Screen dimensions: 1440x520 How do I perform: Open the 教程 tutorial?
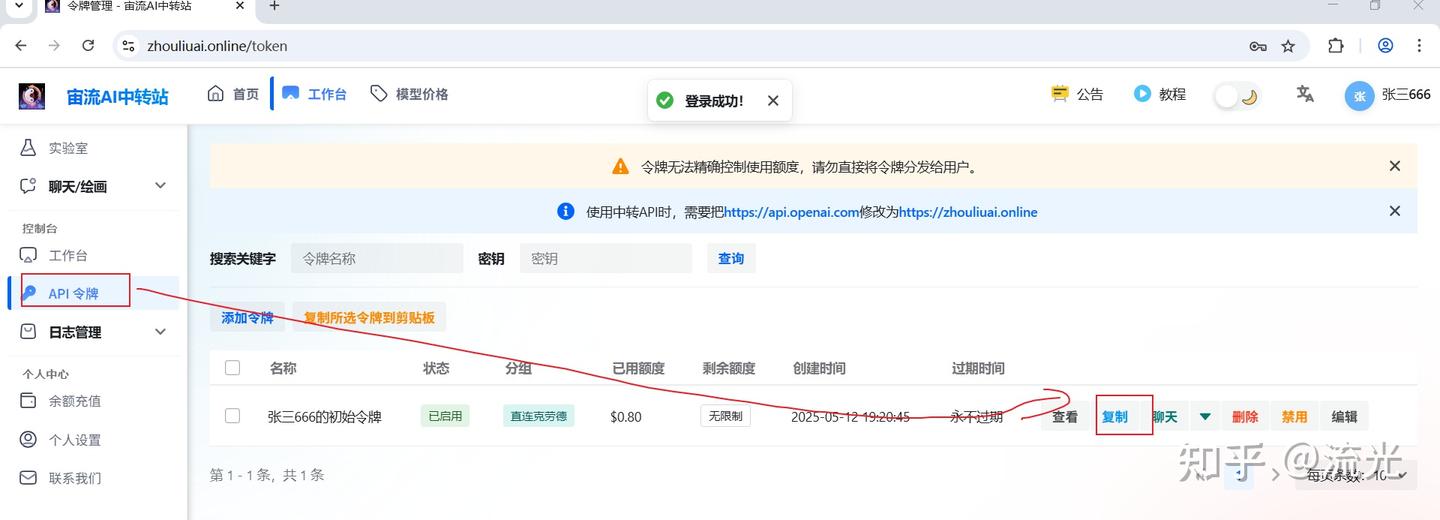click(x=1160, y=94)
